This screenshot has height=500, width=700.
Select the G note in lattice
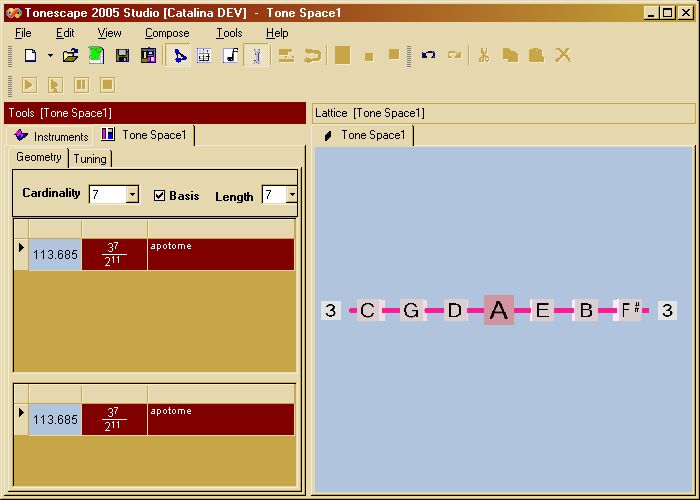pos(411,310)
